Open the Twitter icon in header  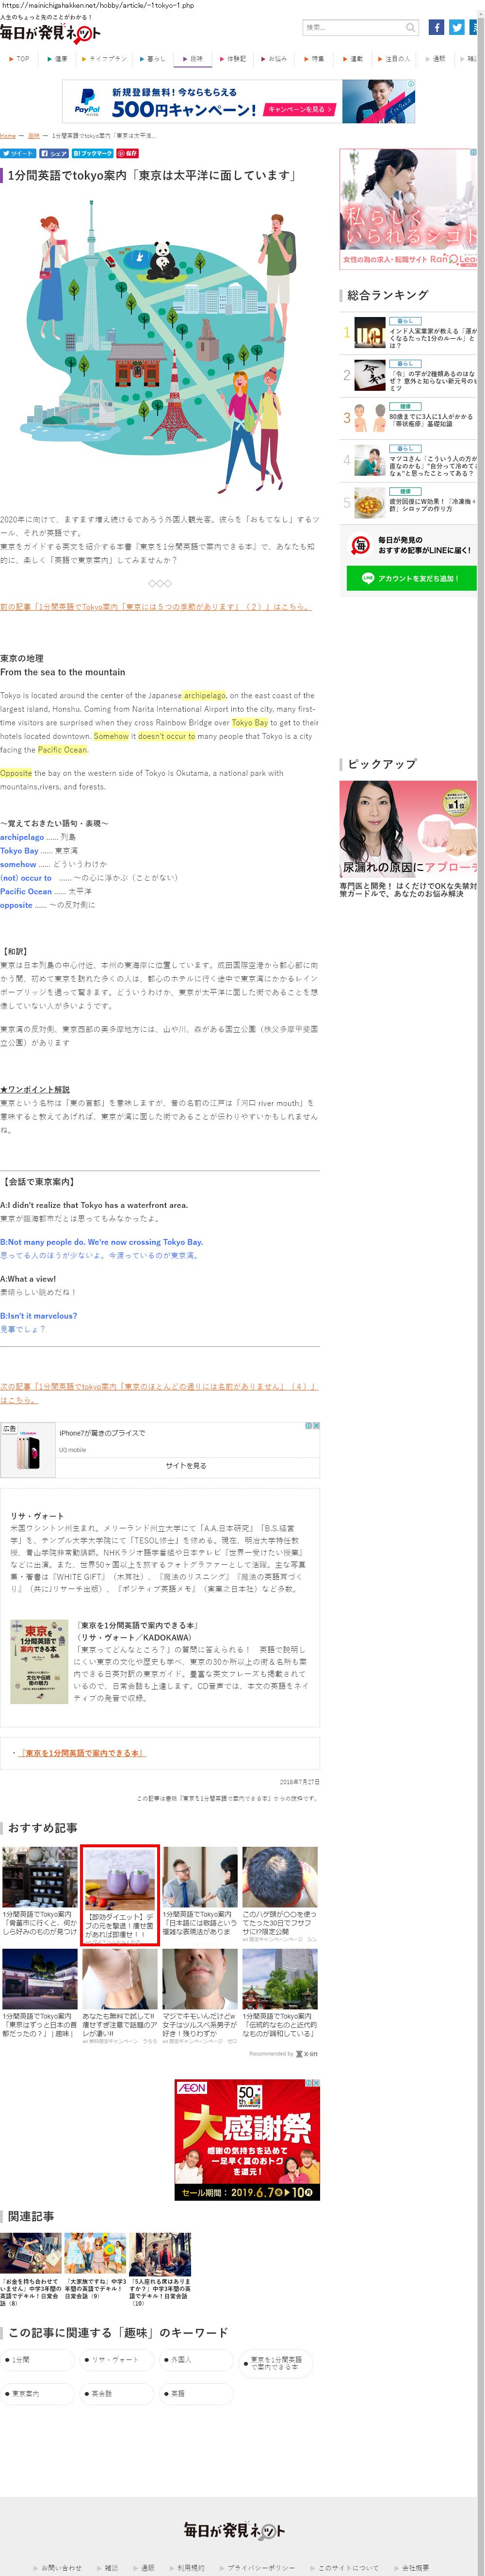tap(456, 27)
